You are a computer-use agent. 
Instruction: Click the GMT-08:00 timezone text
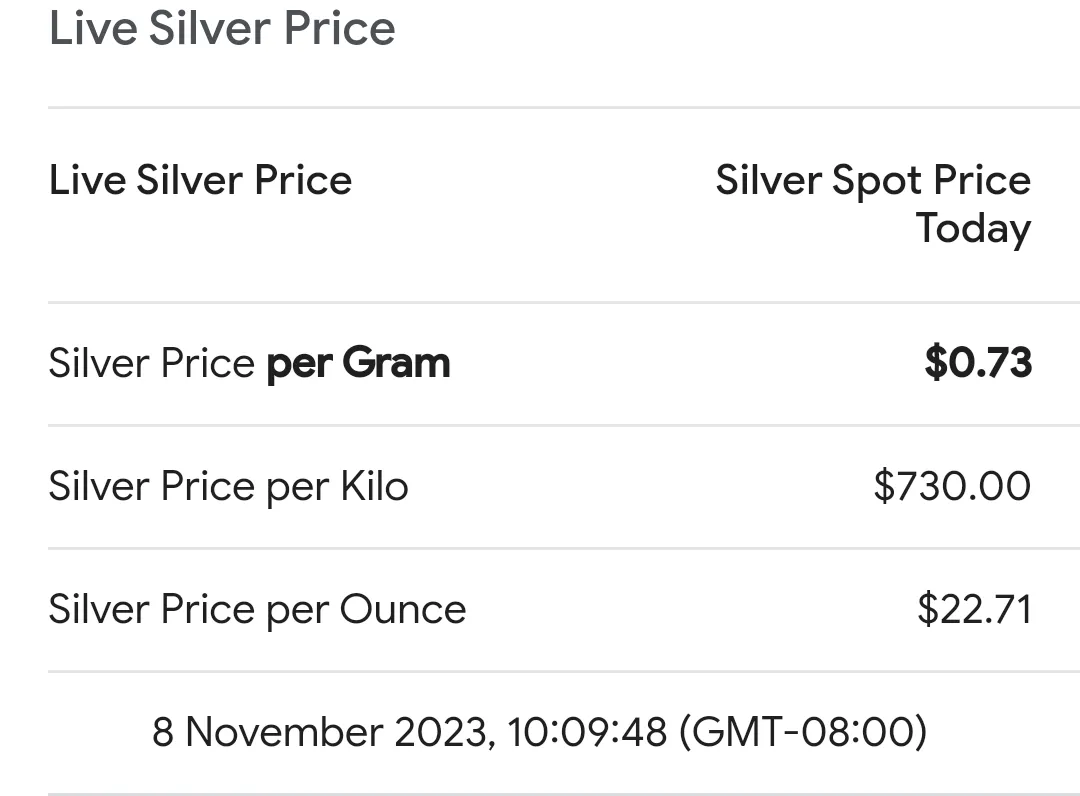[803, 733]
